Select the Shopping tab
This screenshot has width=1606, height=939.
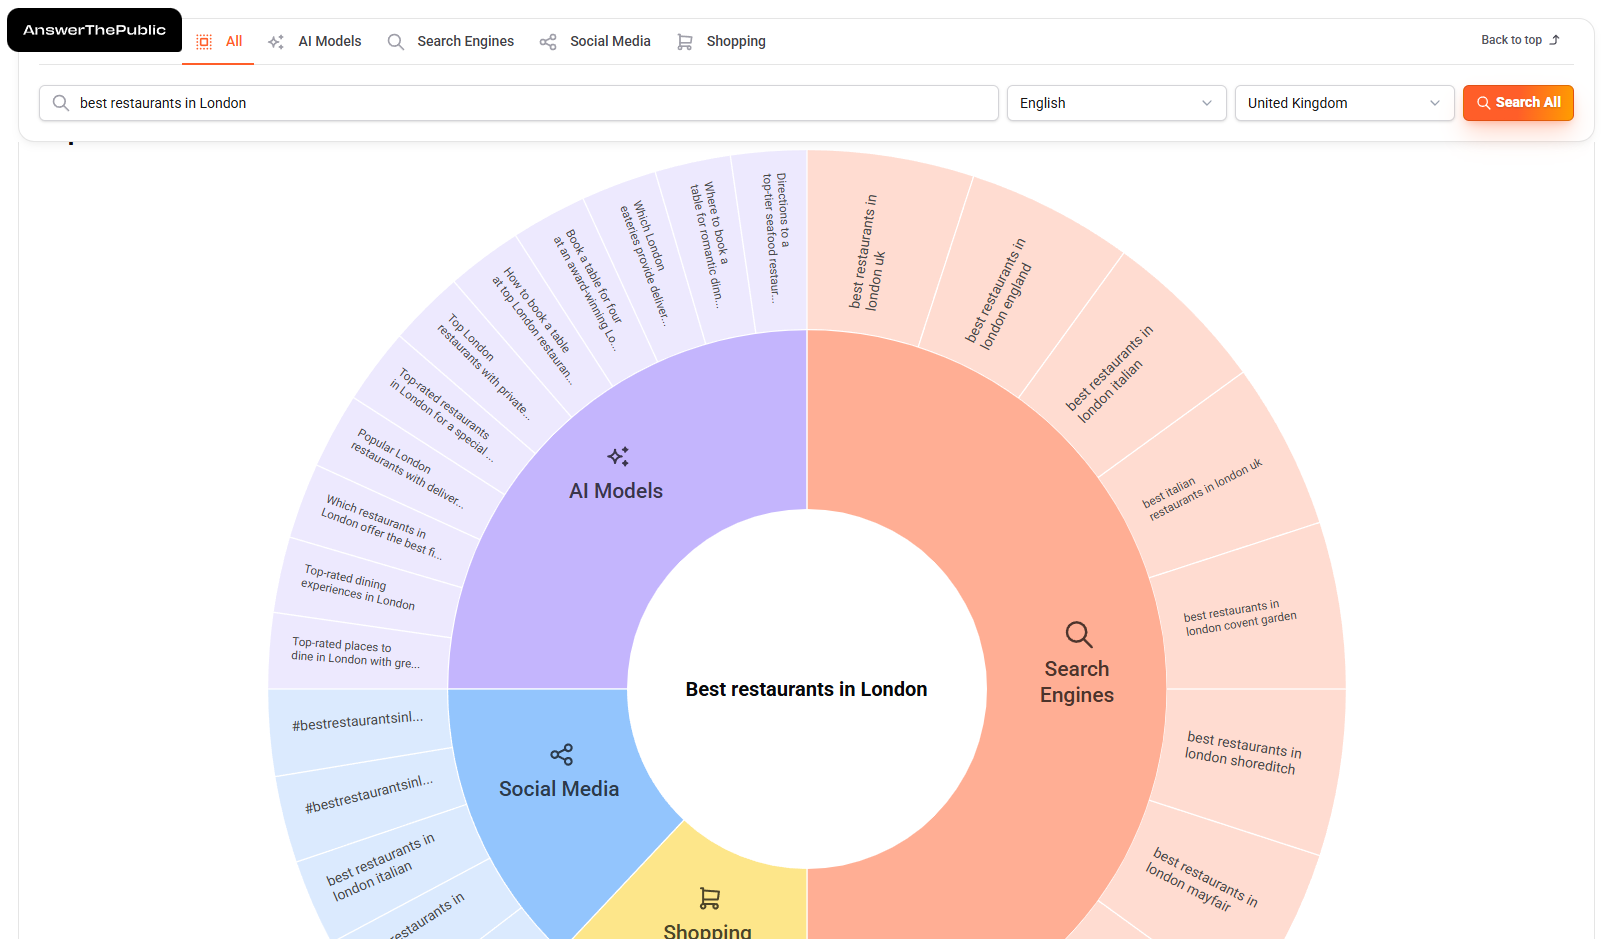721,42
